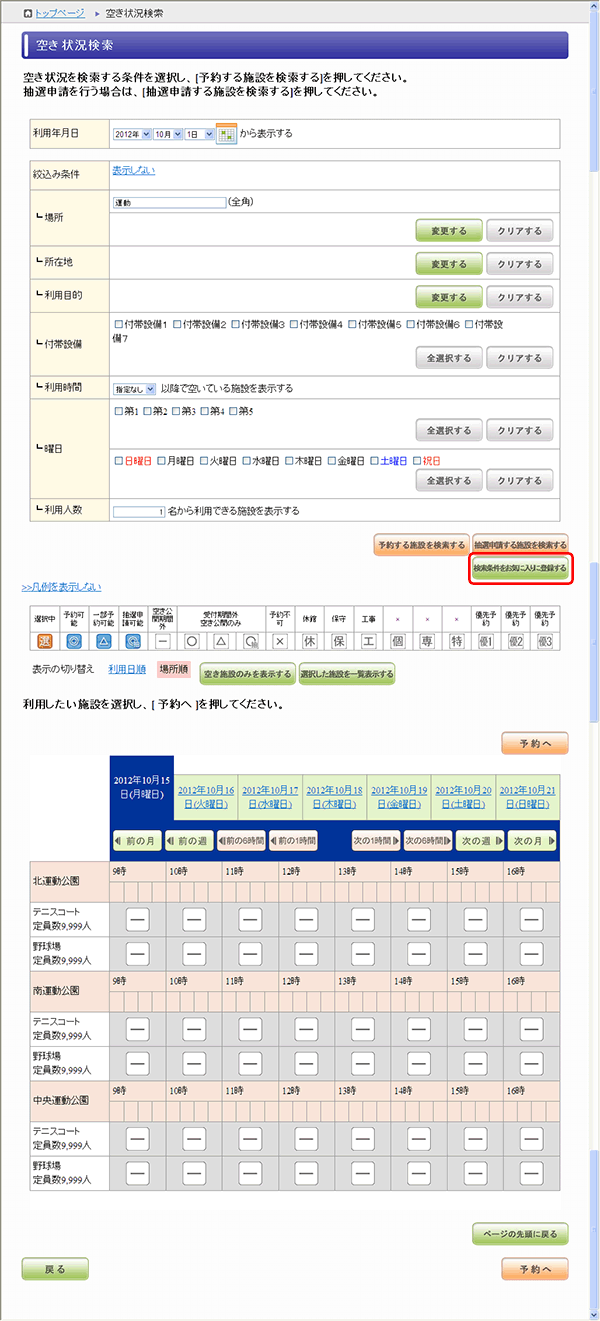Click the 優1 priority legend icon
Image resolution: width=600 pixels, height=1321 pixels.
[x=486, y=640]
